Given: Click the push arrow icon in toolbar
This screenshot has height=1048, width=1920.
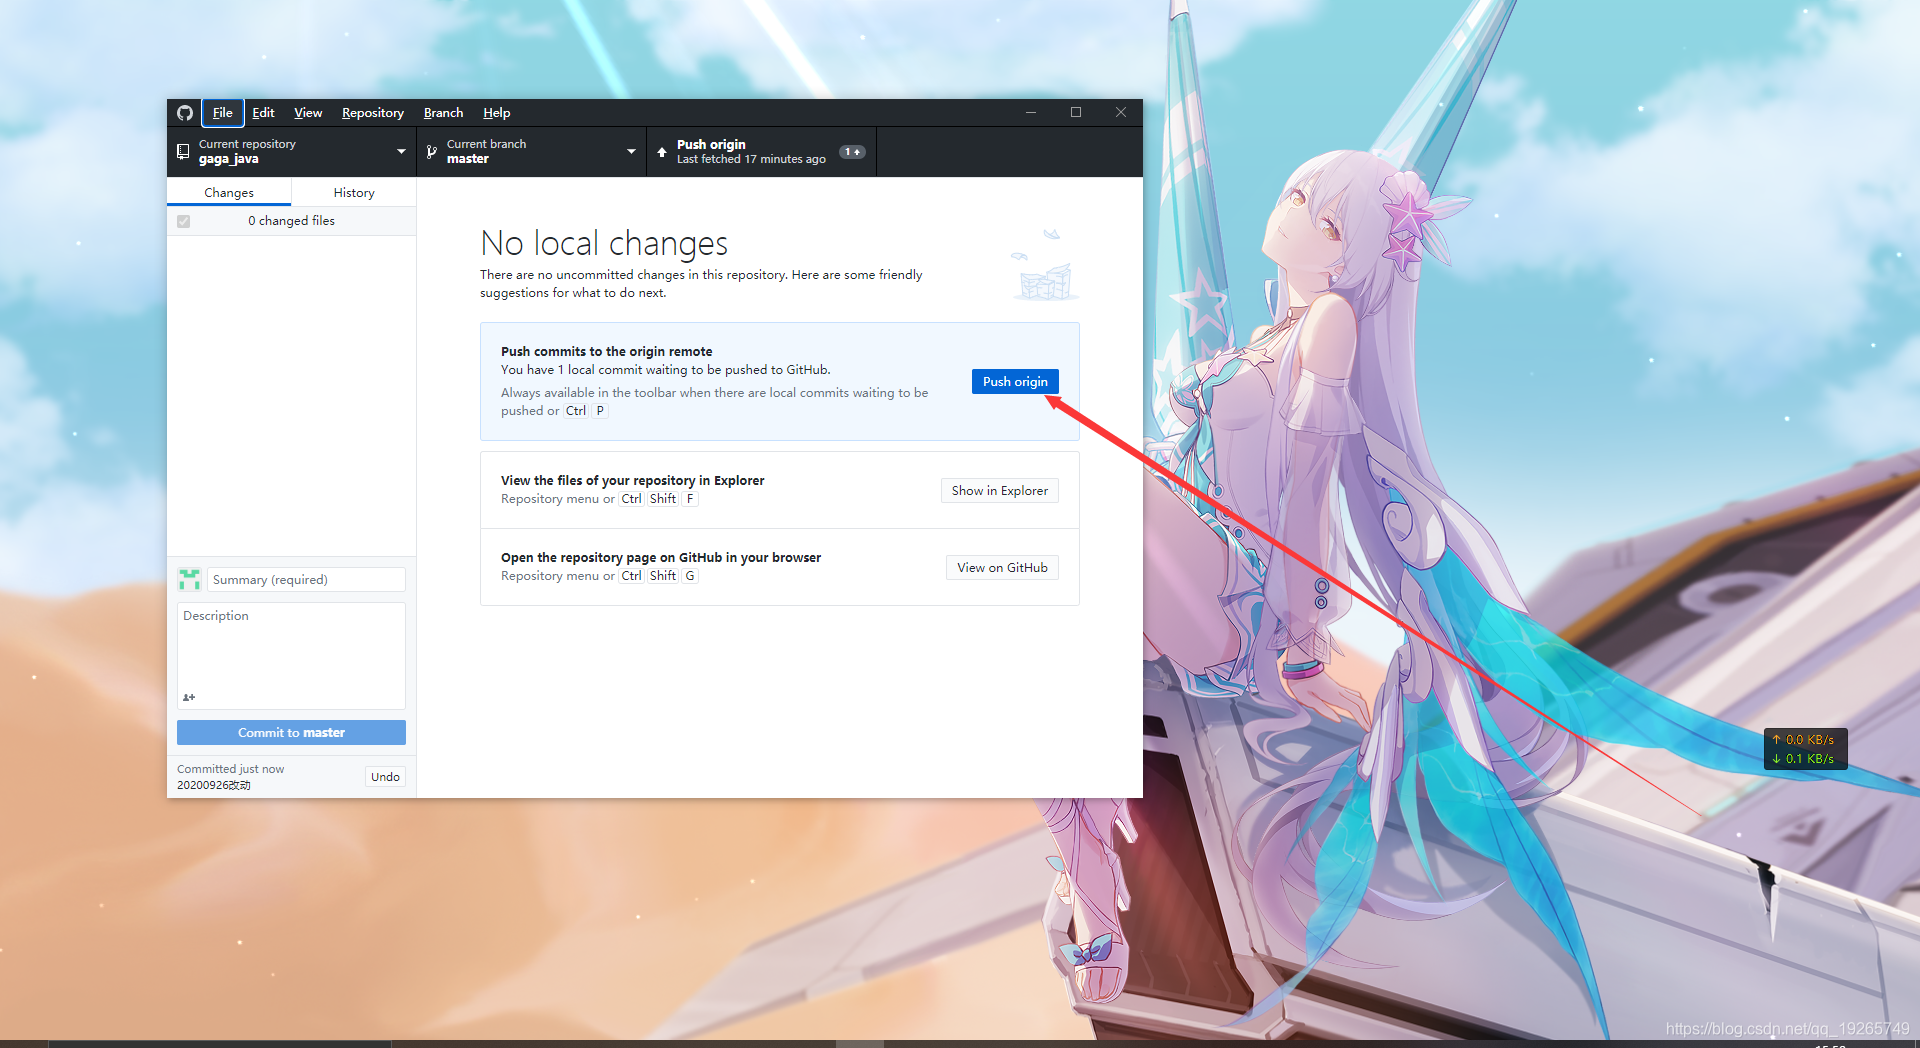Looking at the screenshot, I should pos(662,152).
